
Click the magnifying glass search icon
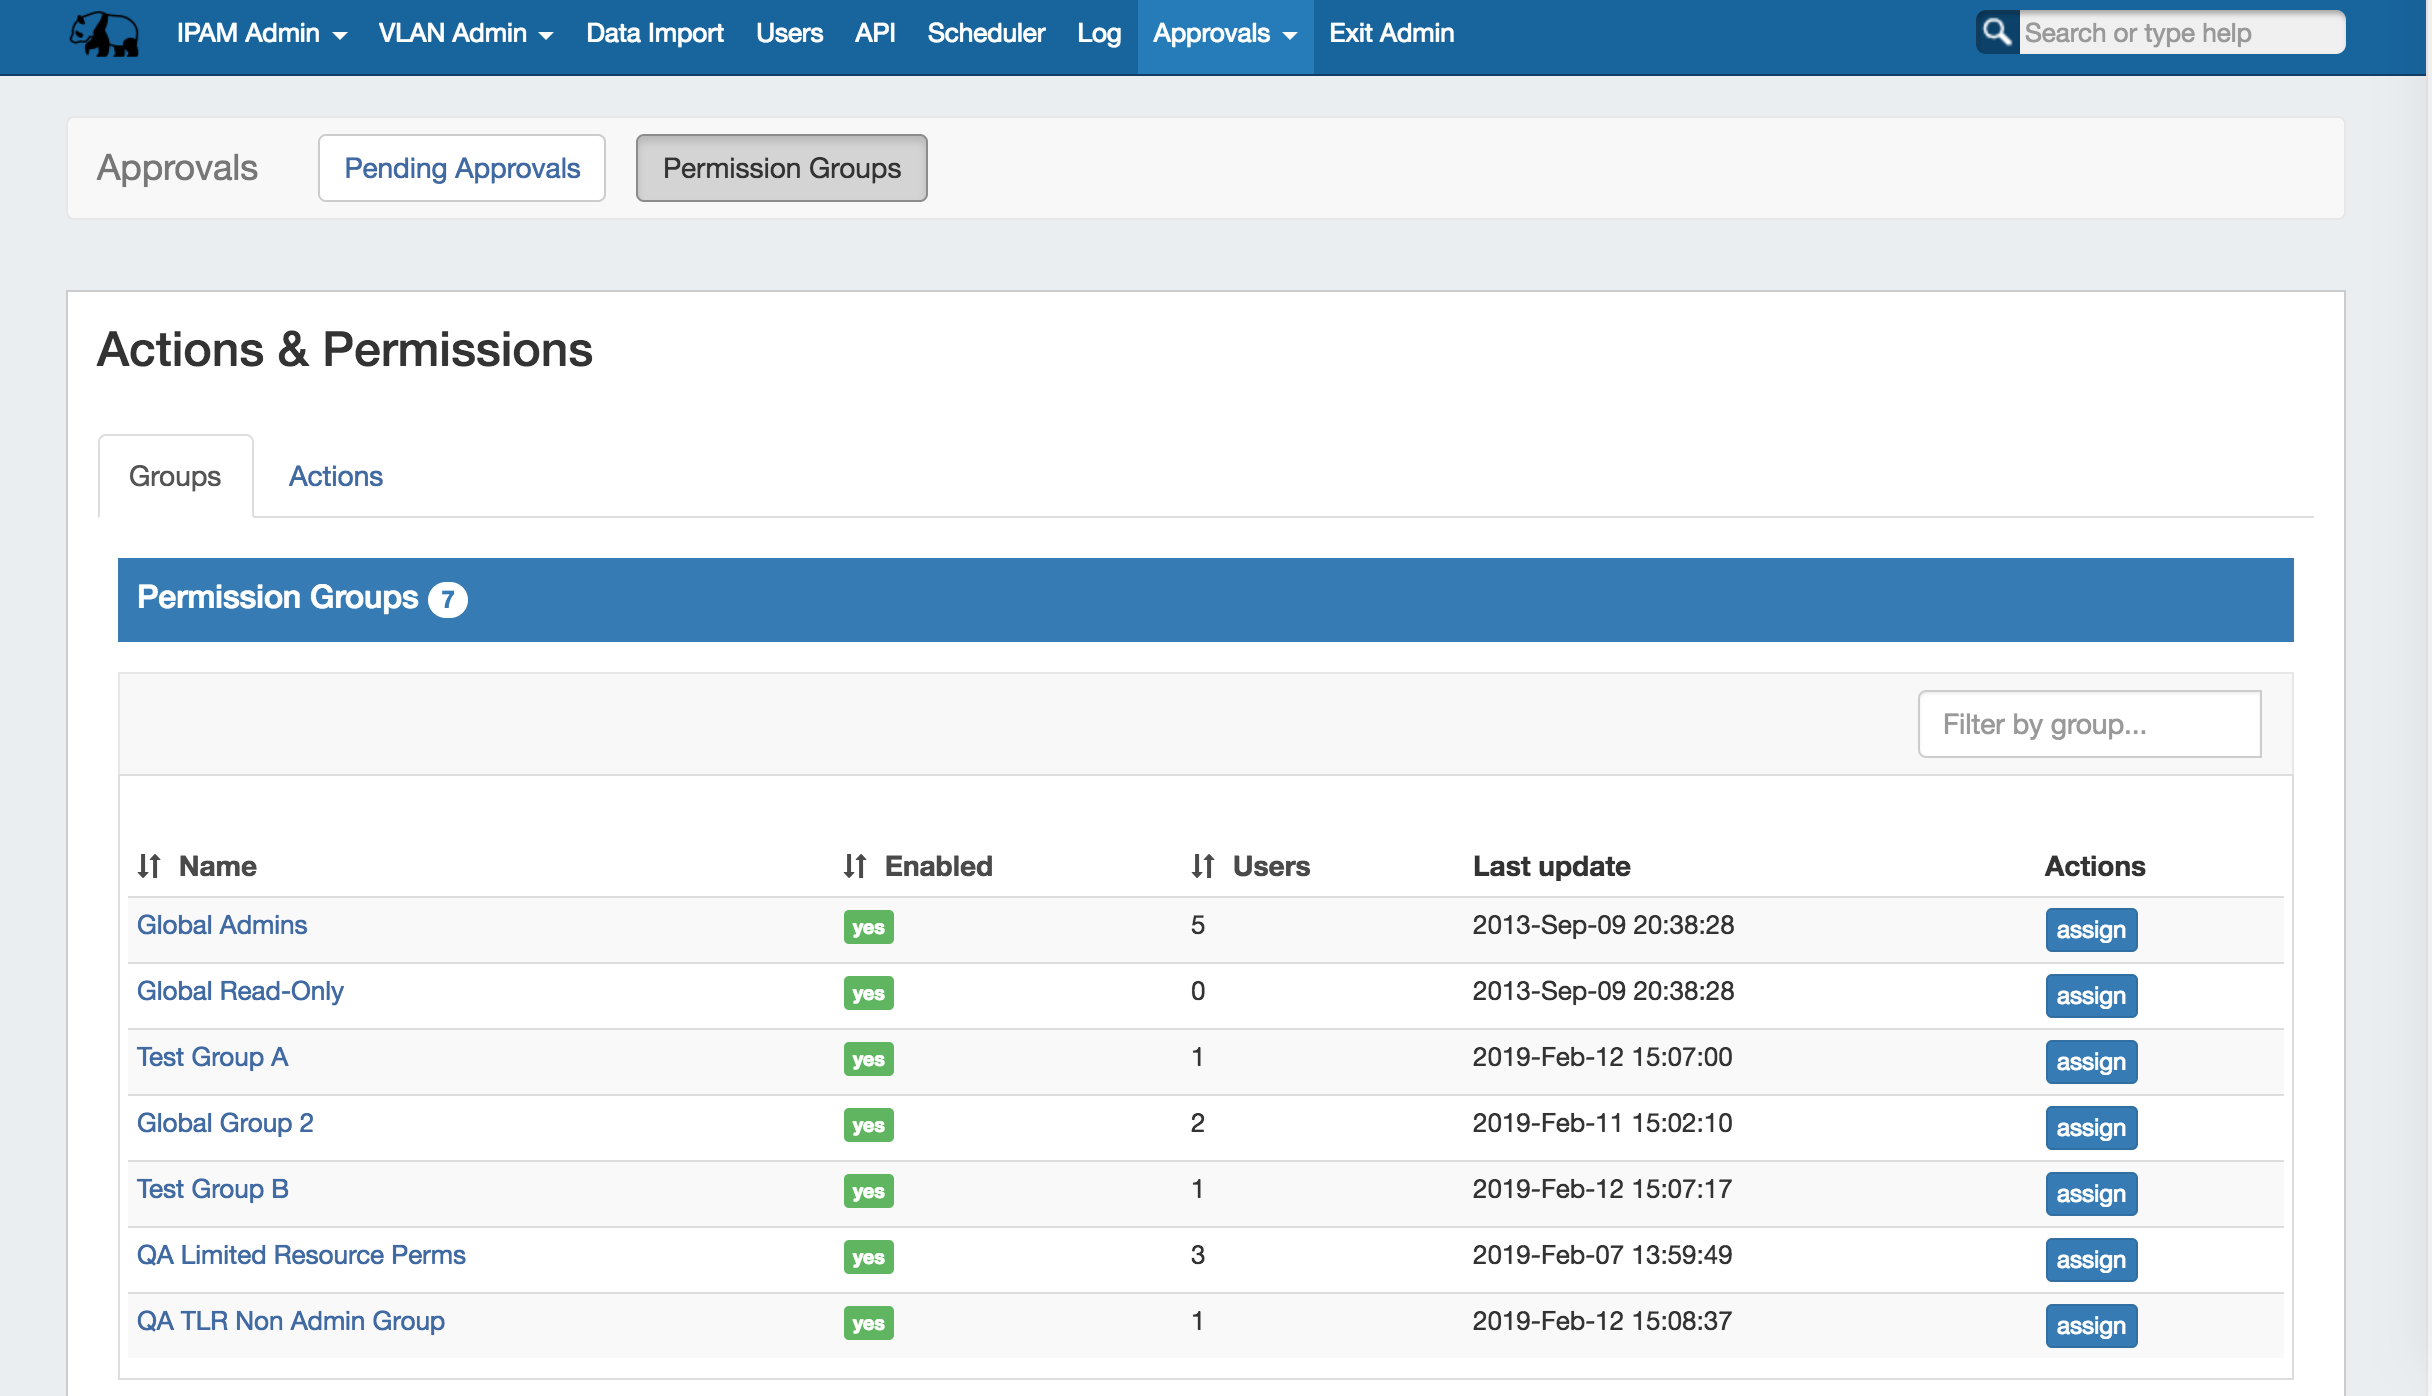pos(1997,32)
